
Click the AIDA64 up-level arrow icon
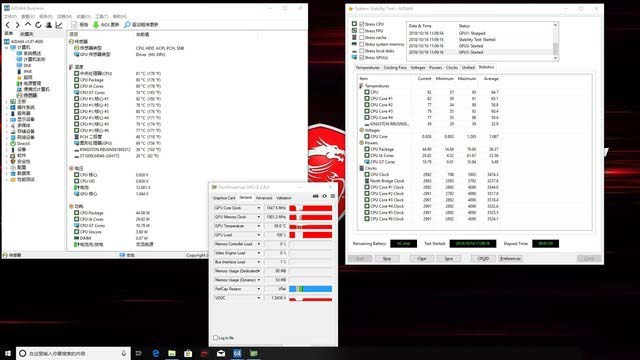pyautogui.click(x=28, y=25)
